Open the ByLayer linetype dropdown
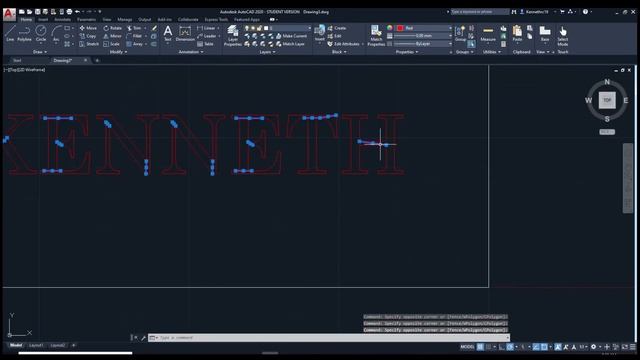Viewport: 640px width, 360px height. pos(424,44)
